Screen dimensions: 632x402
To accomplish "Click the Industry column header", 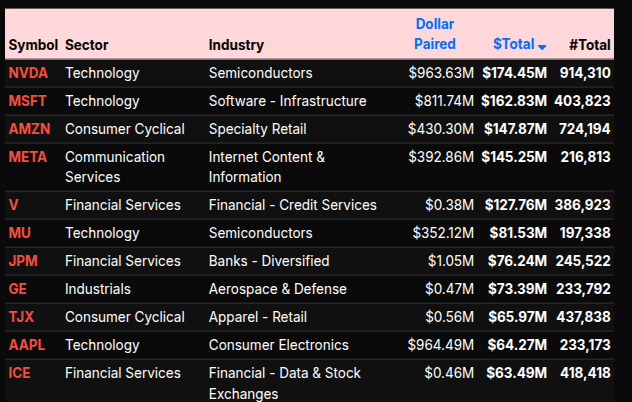I will [236, 44].
